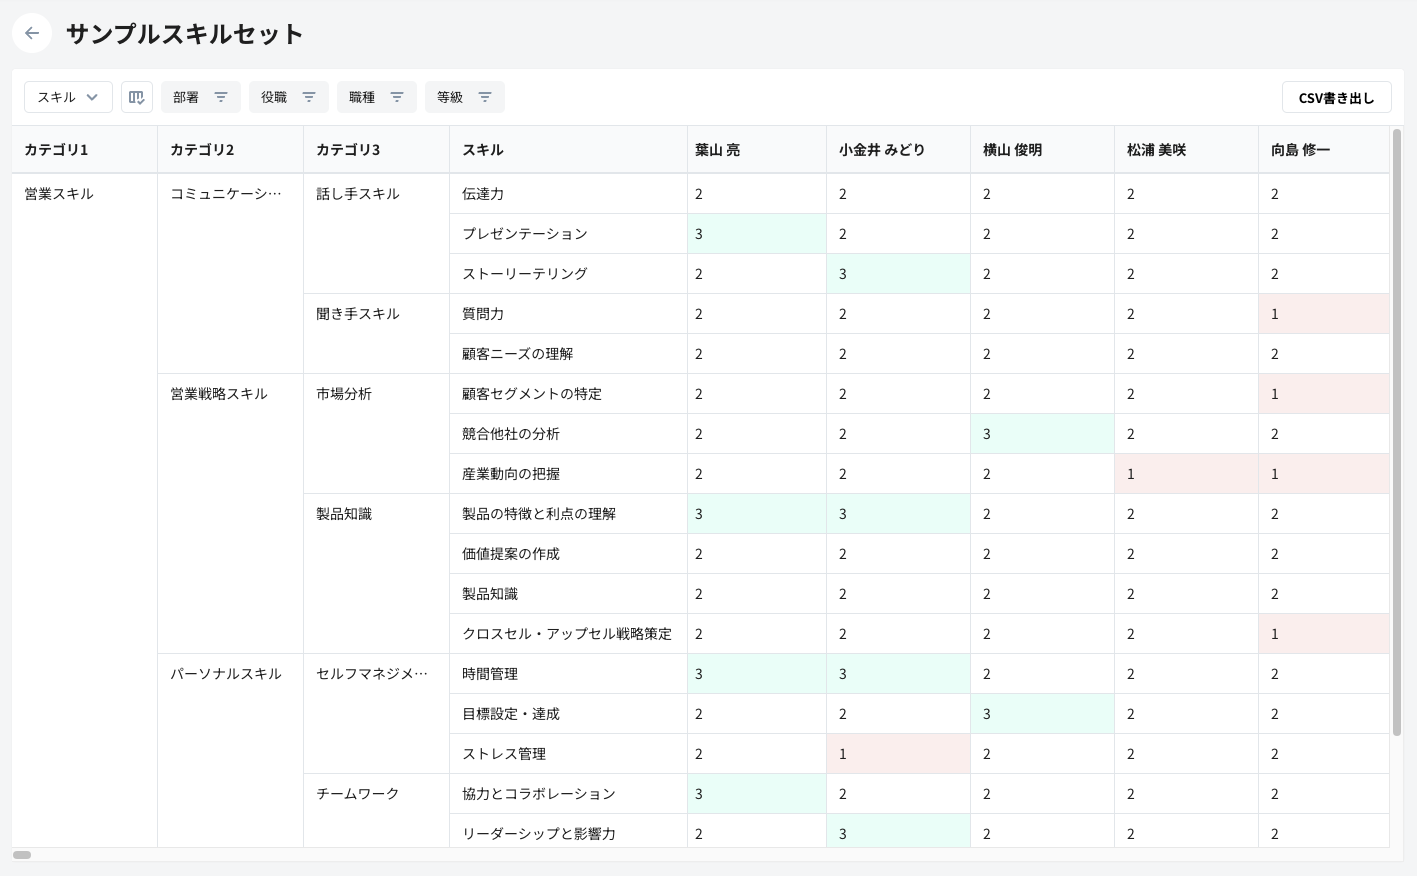Export data with CSV書き出し button
This screenshot has height=876, width=1417.
tap(1336, 98)
